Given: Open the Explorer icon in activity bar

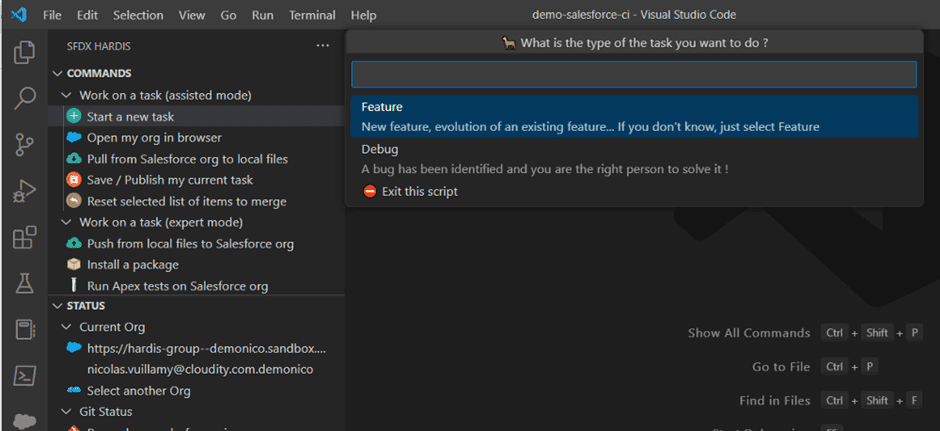Looking at the screenshot, I should coord(24,52).
